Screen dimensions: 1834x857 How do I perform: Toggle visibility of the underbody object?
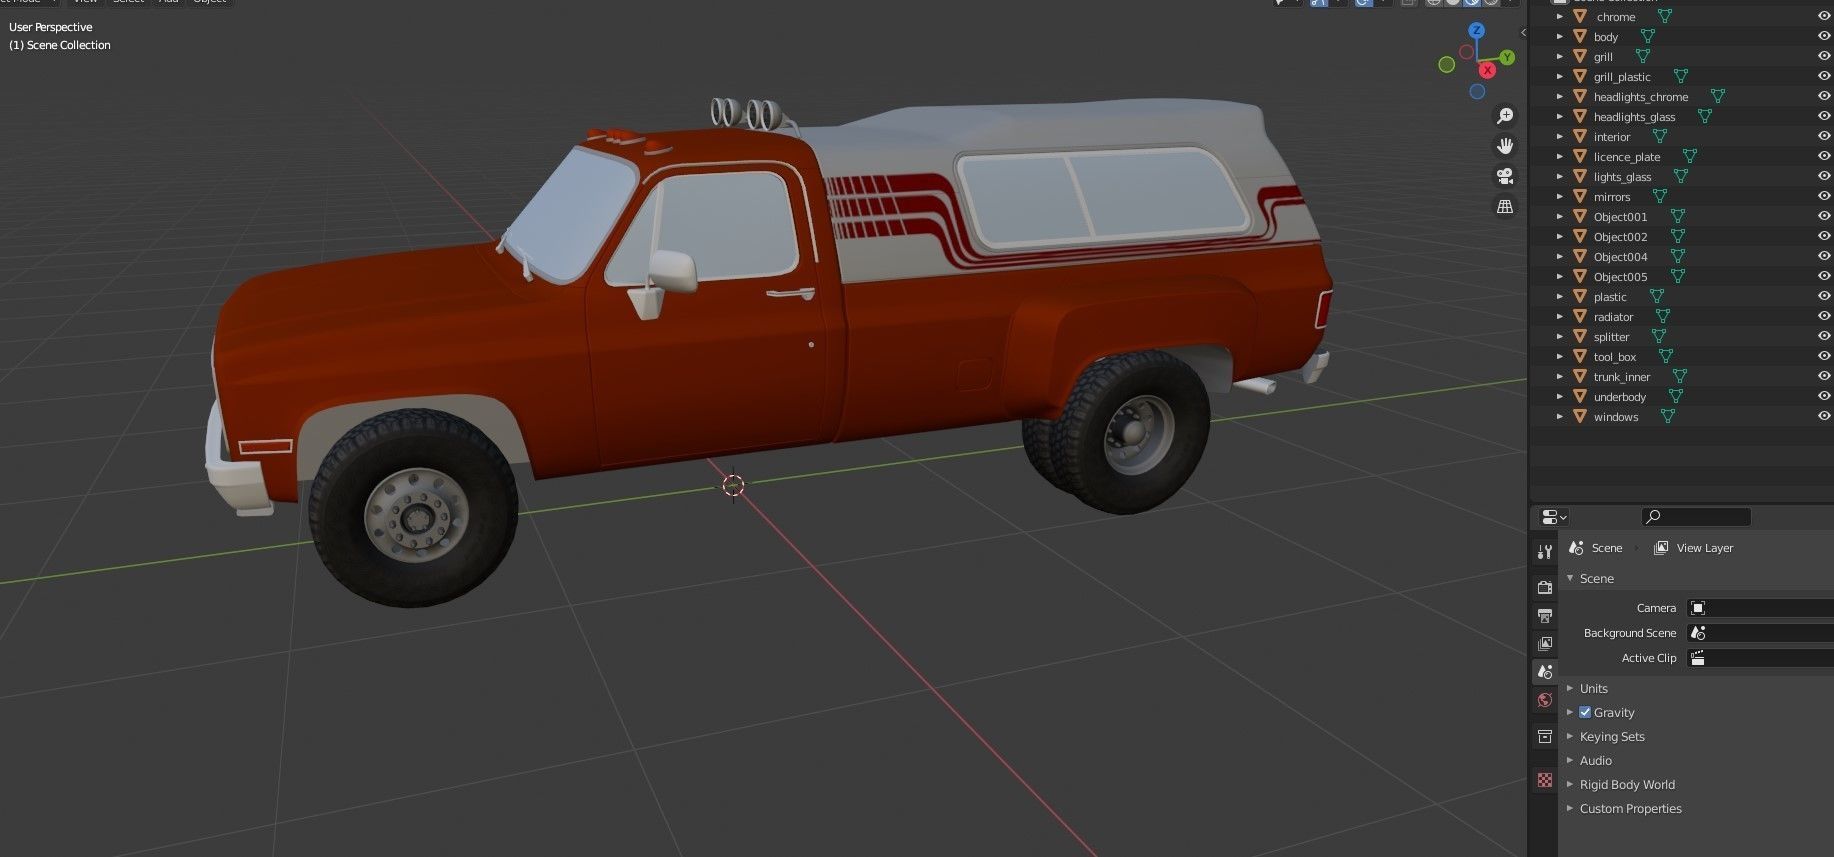pyautogui.click(x=1823, y=396)
